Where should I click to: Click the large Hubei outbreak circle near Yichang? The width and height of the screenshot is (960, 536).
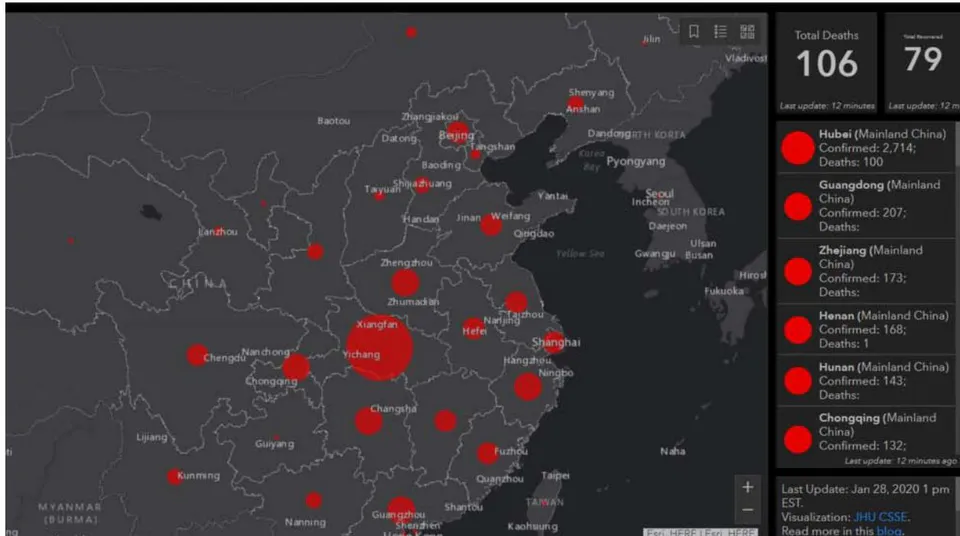tap(380, 348)
